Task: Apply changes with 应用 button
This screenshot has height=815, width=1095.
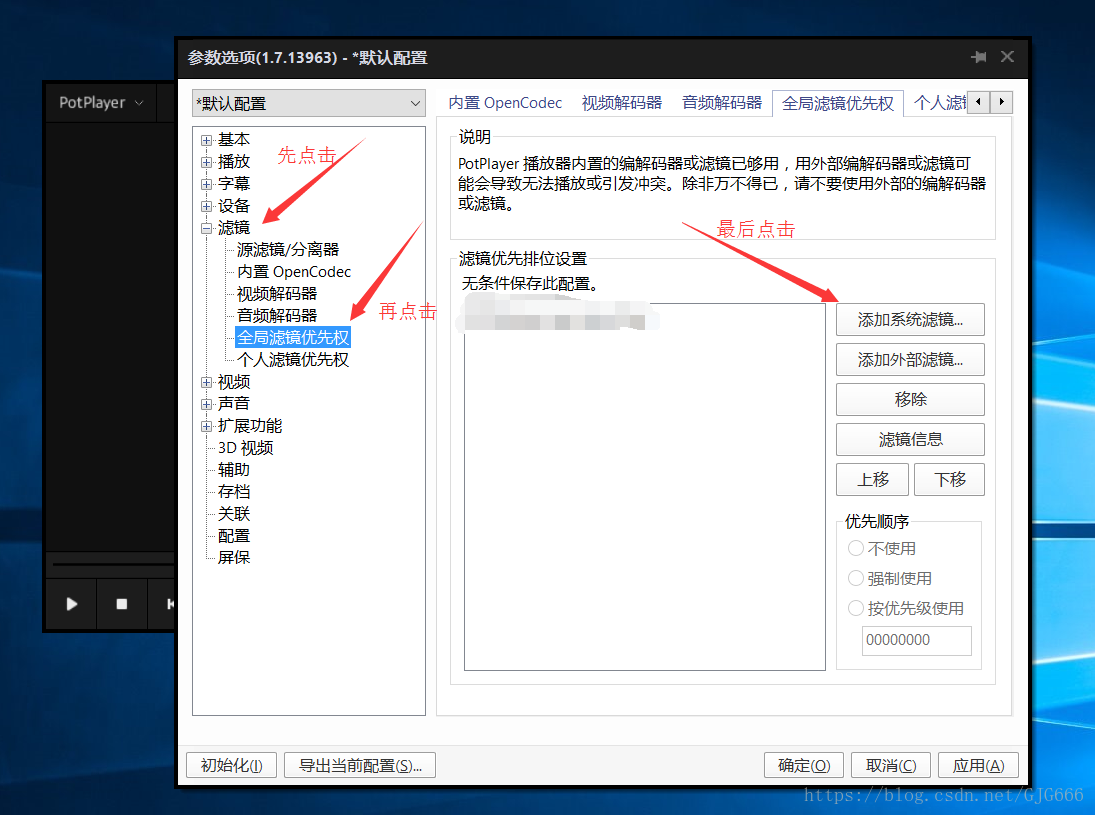Action: tap(978, 765)
